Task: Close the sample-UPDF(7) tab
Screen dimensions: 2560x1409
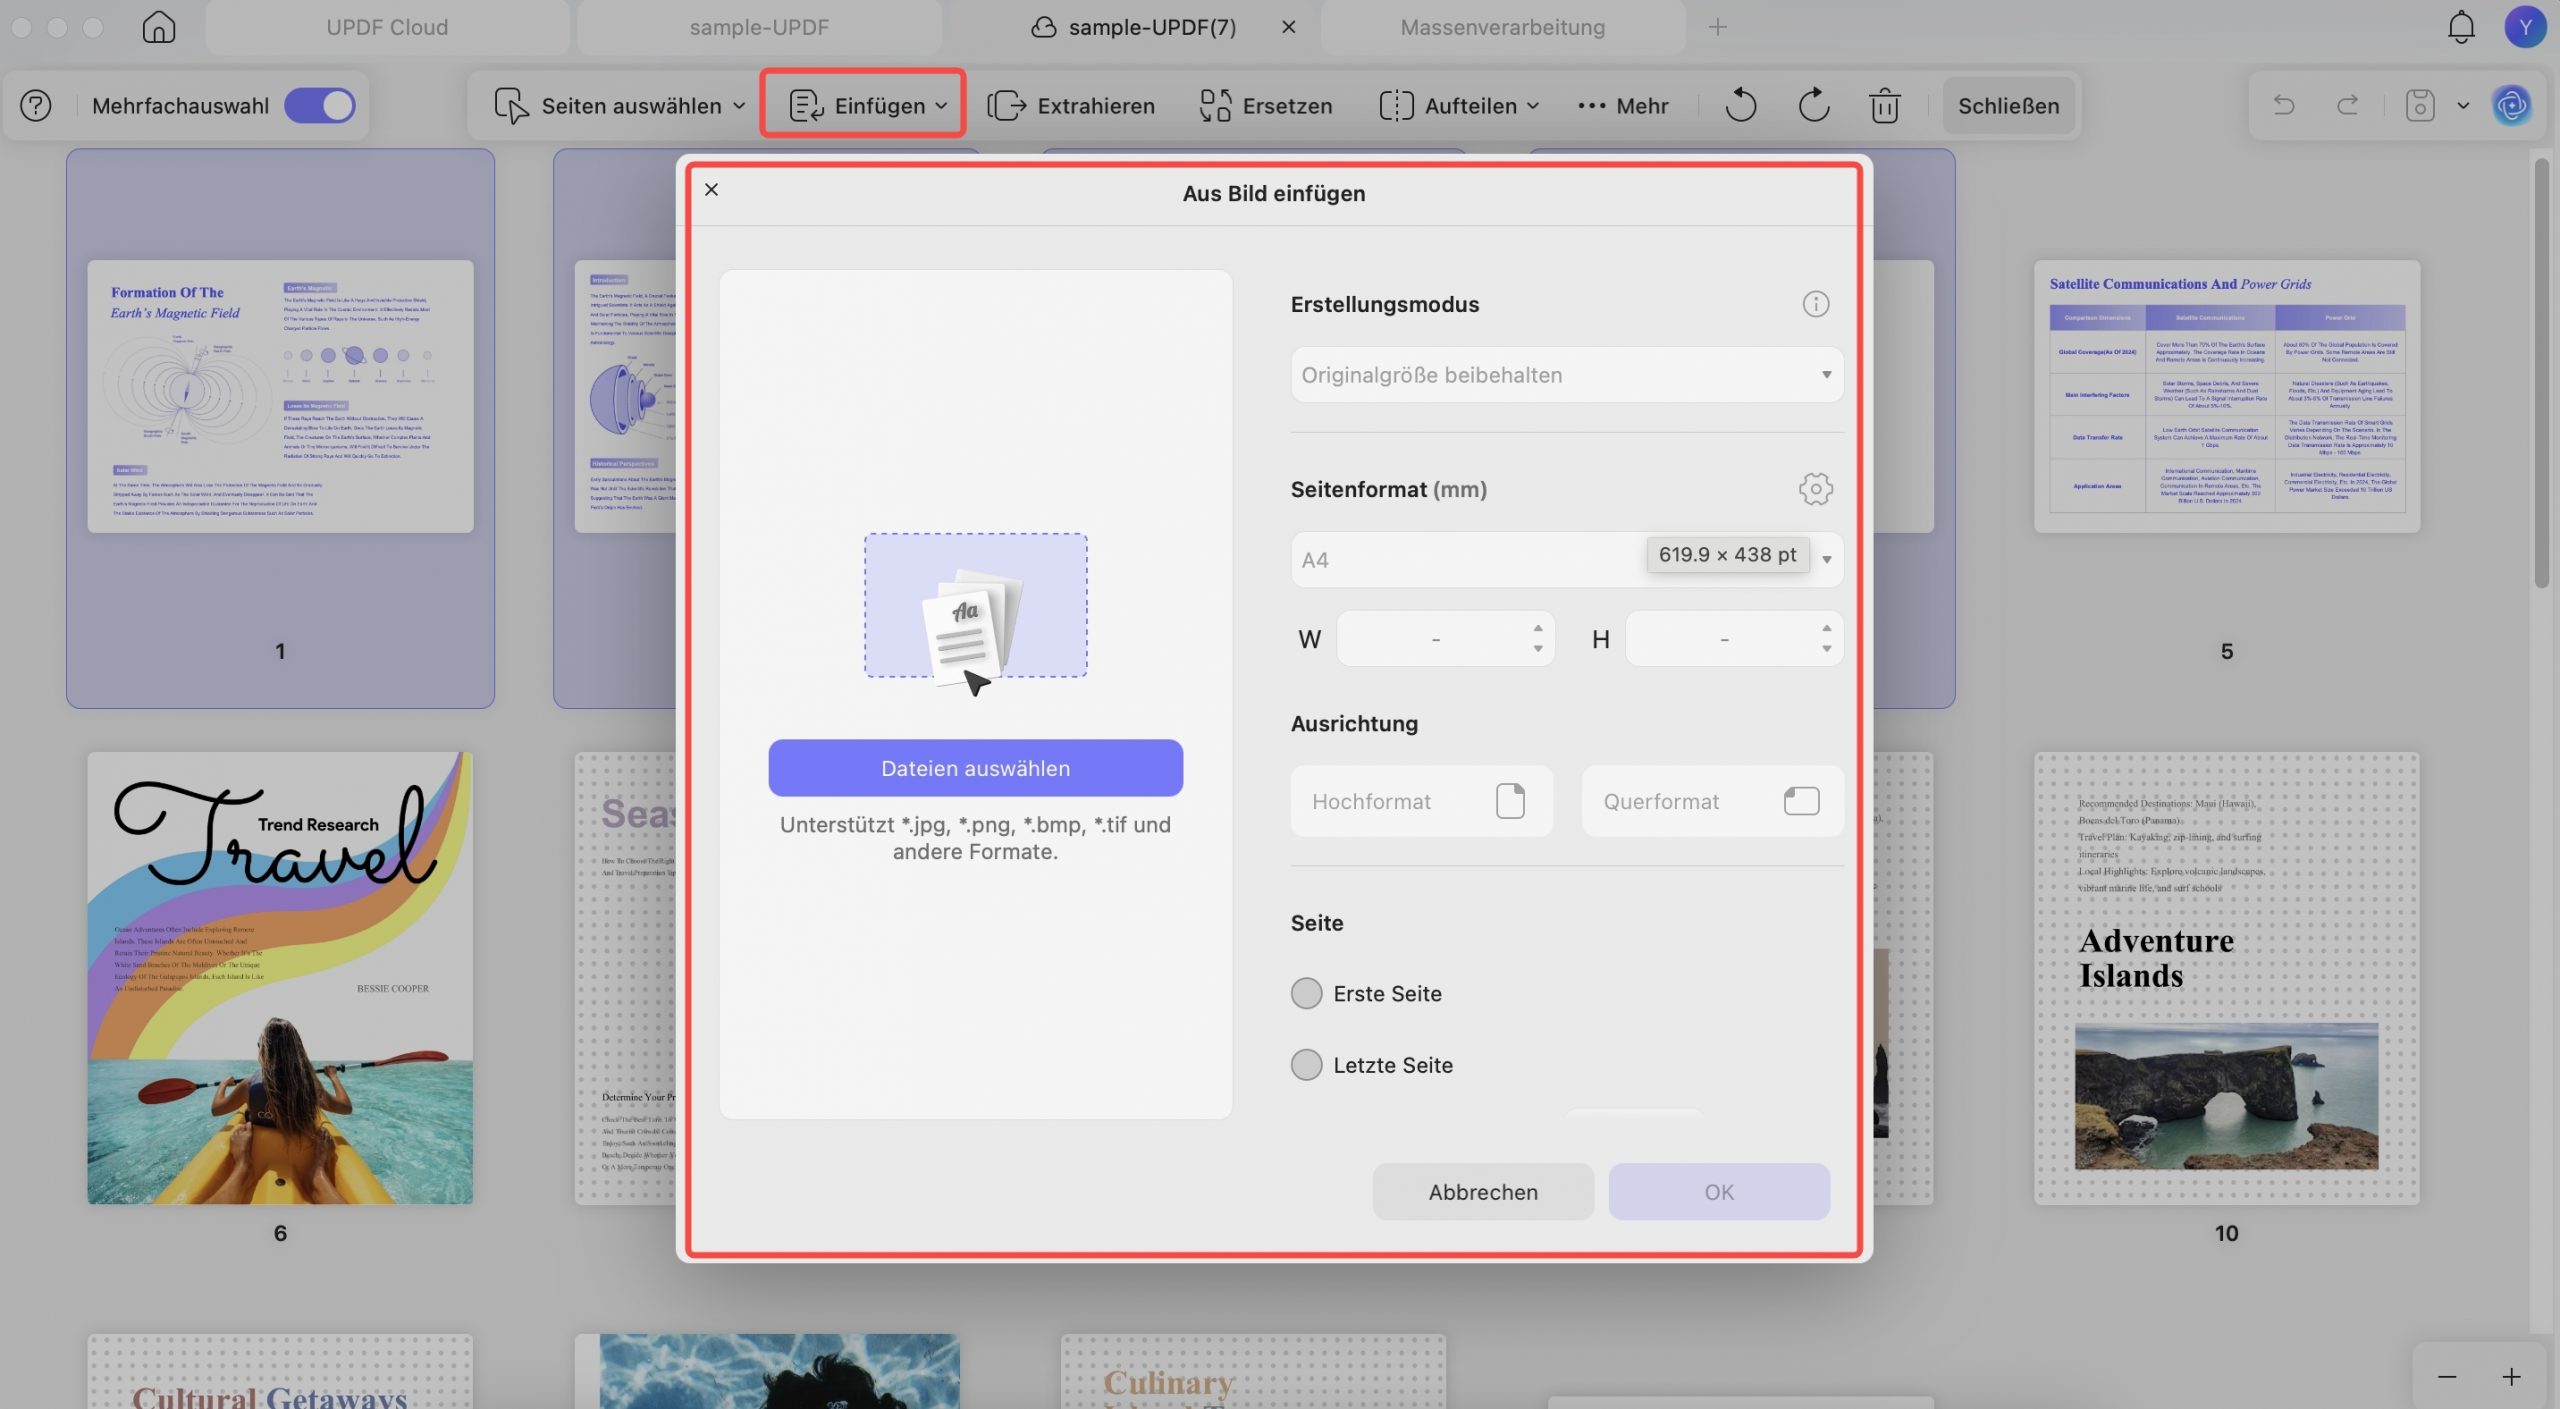Action: click(1289, 27)
